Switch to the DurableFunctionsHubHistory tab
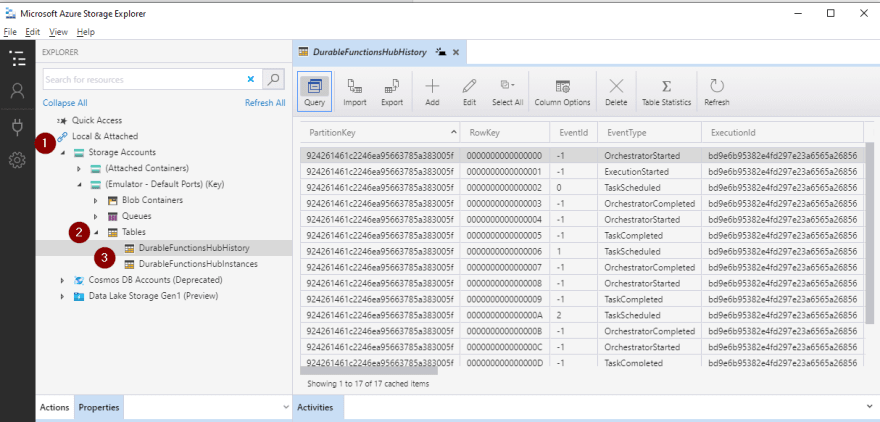The height and width of the screenshot is (422, 880). (370, 52)
